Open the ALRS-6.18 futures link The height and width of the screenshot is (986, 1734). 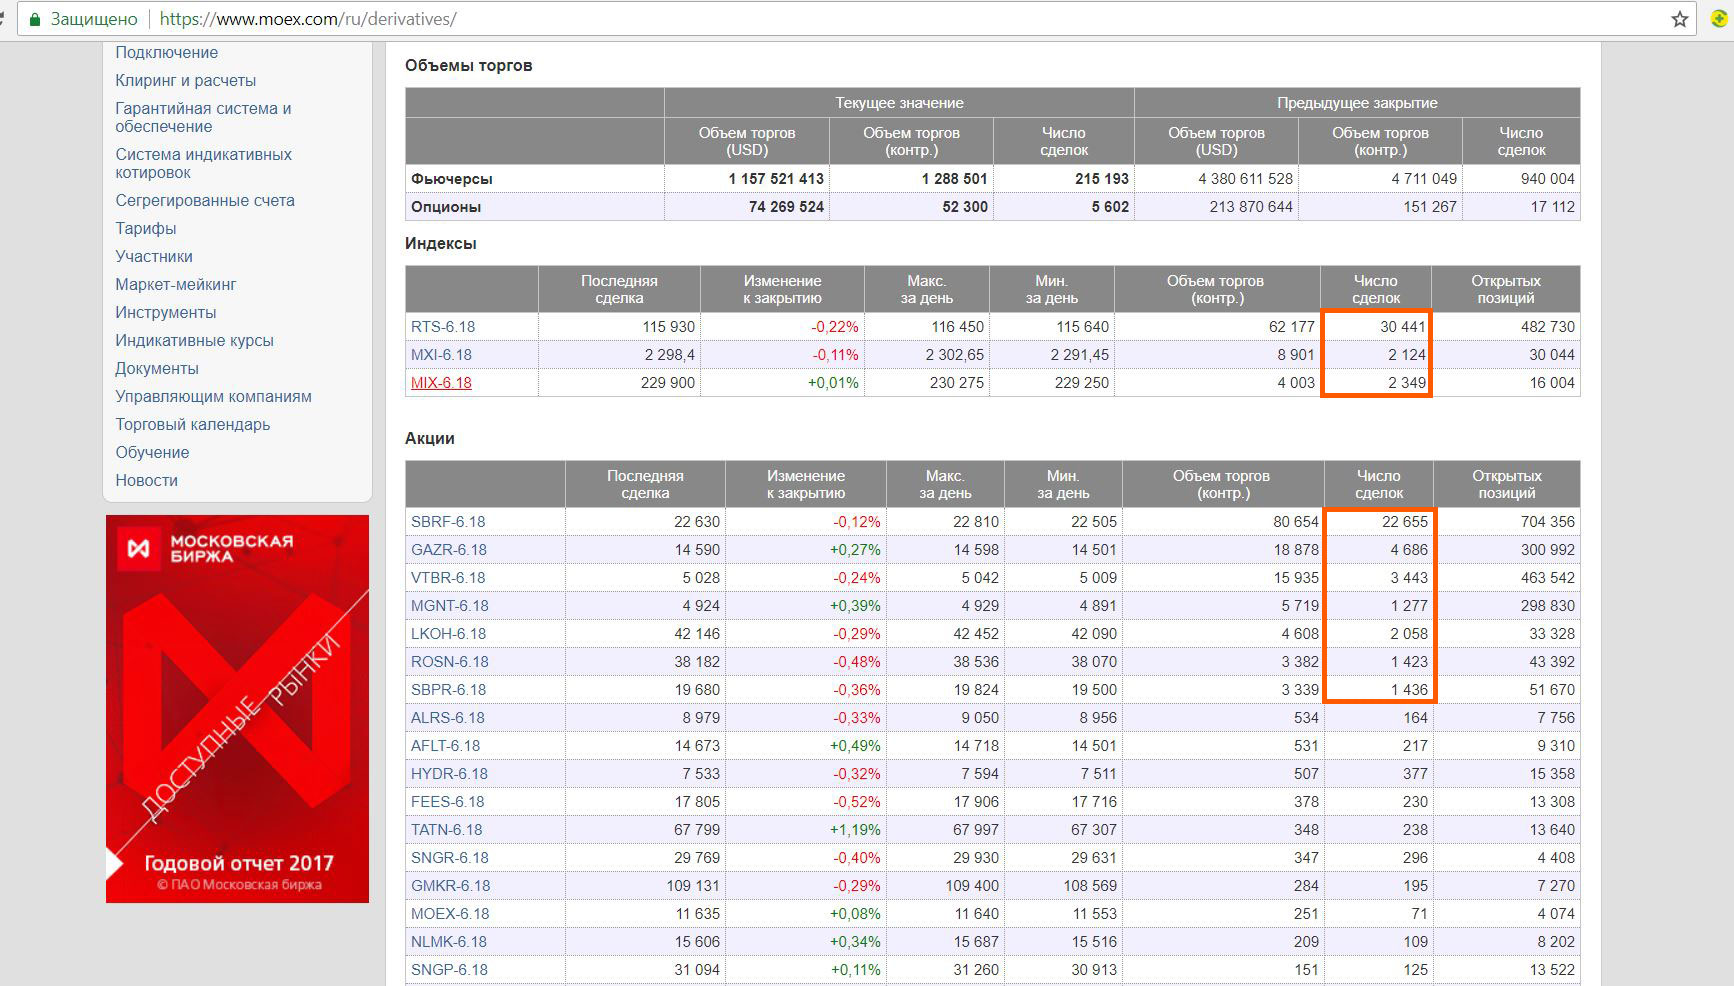[447, 717]
